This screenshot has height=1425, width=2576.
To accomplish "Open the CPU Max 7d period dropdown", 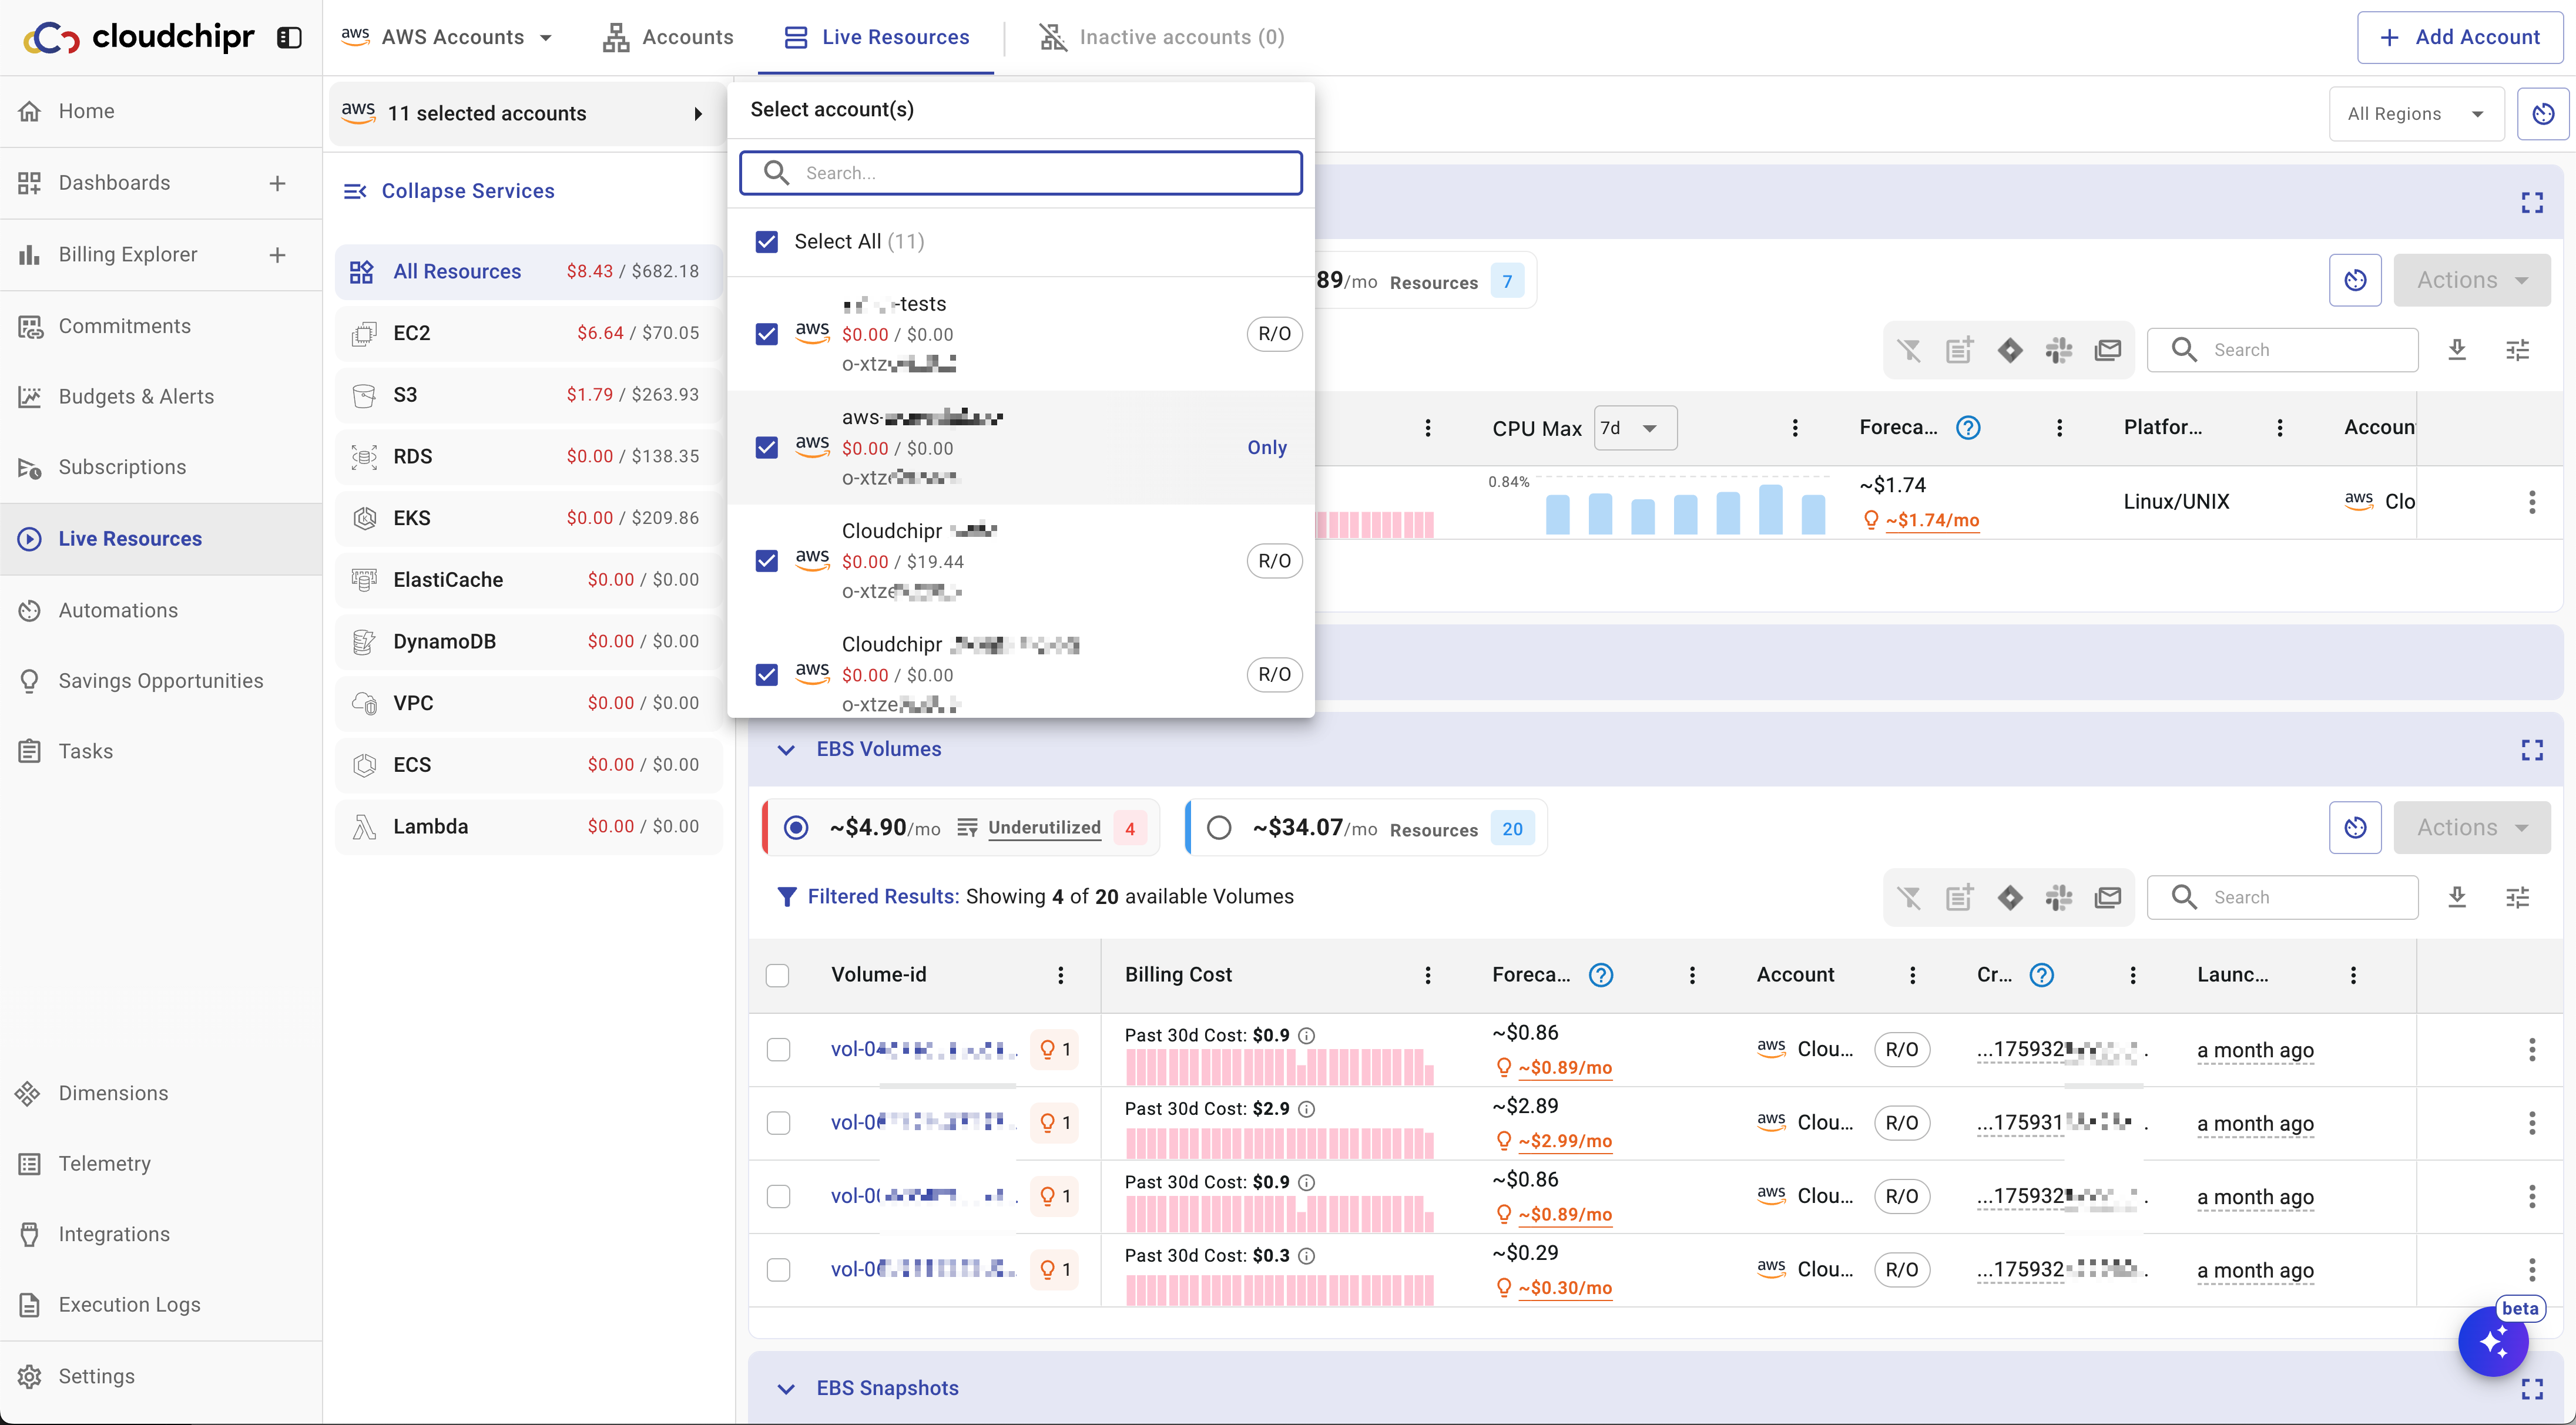I will pos(1634,428).
